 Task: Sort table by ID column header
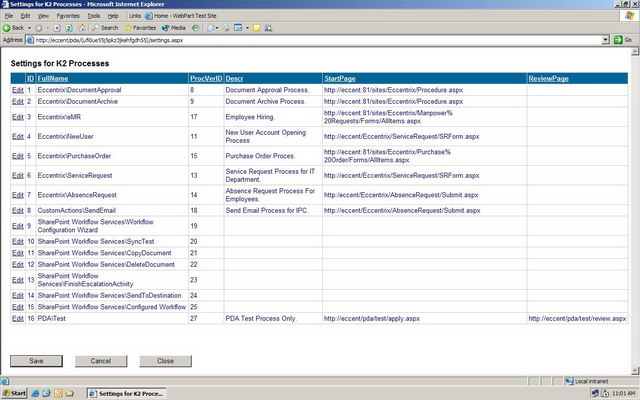[x=30, y=78]
